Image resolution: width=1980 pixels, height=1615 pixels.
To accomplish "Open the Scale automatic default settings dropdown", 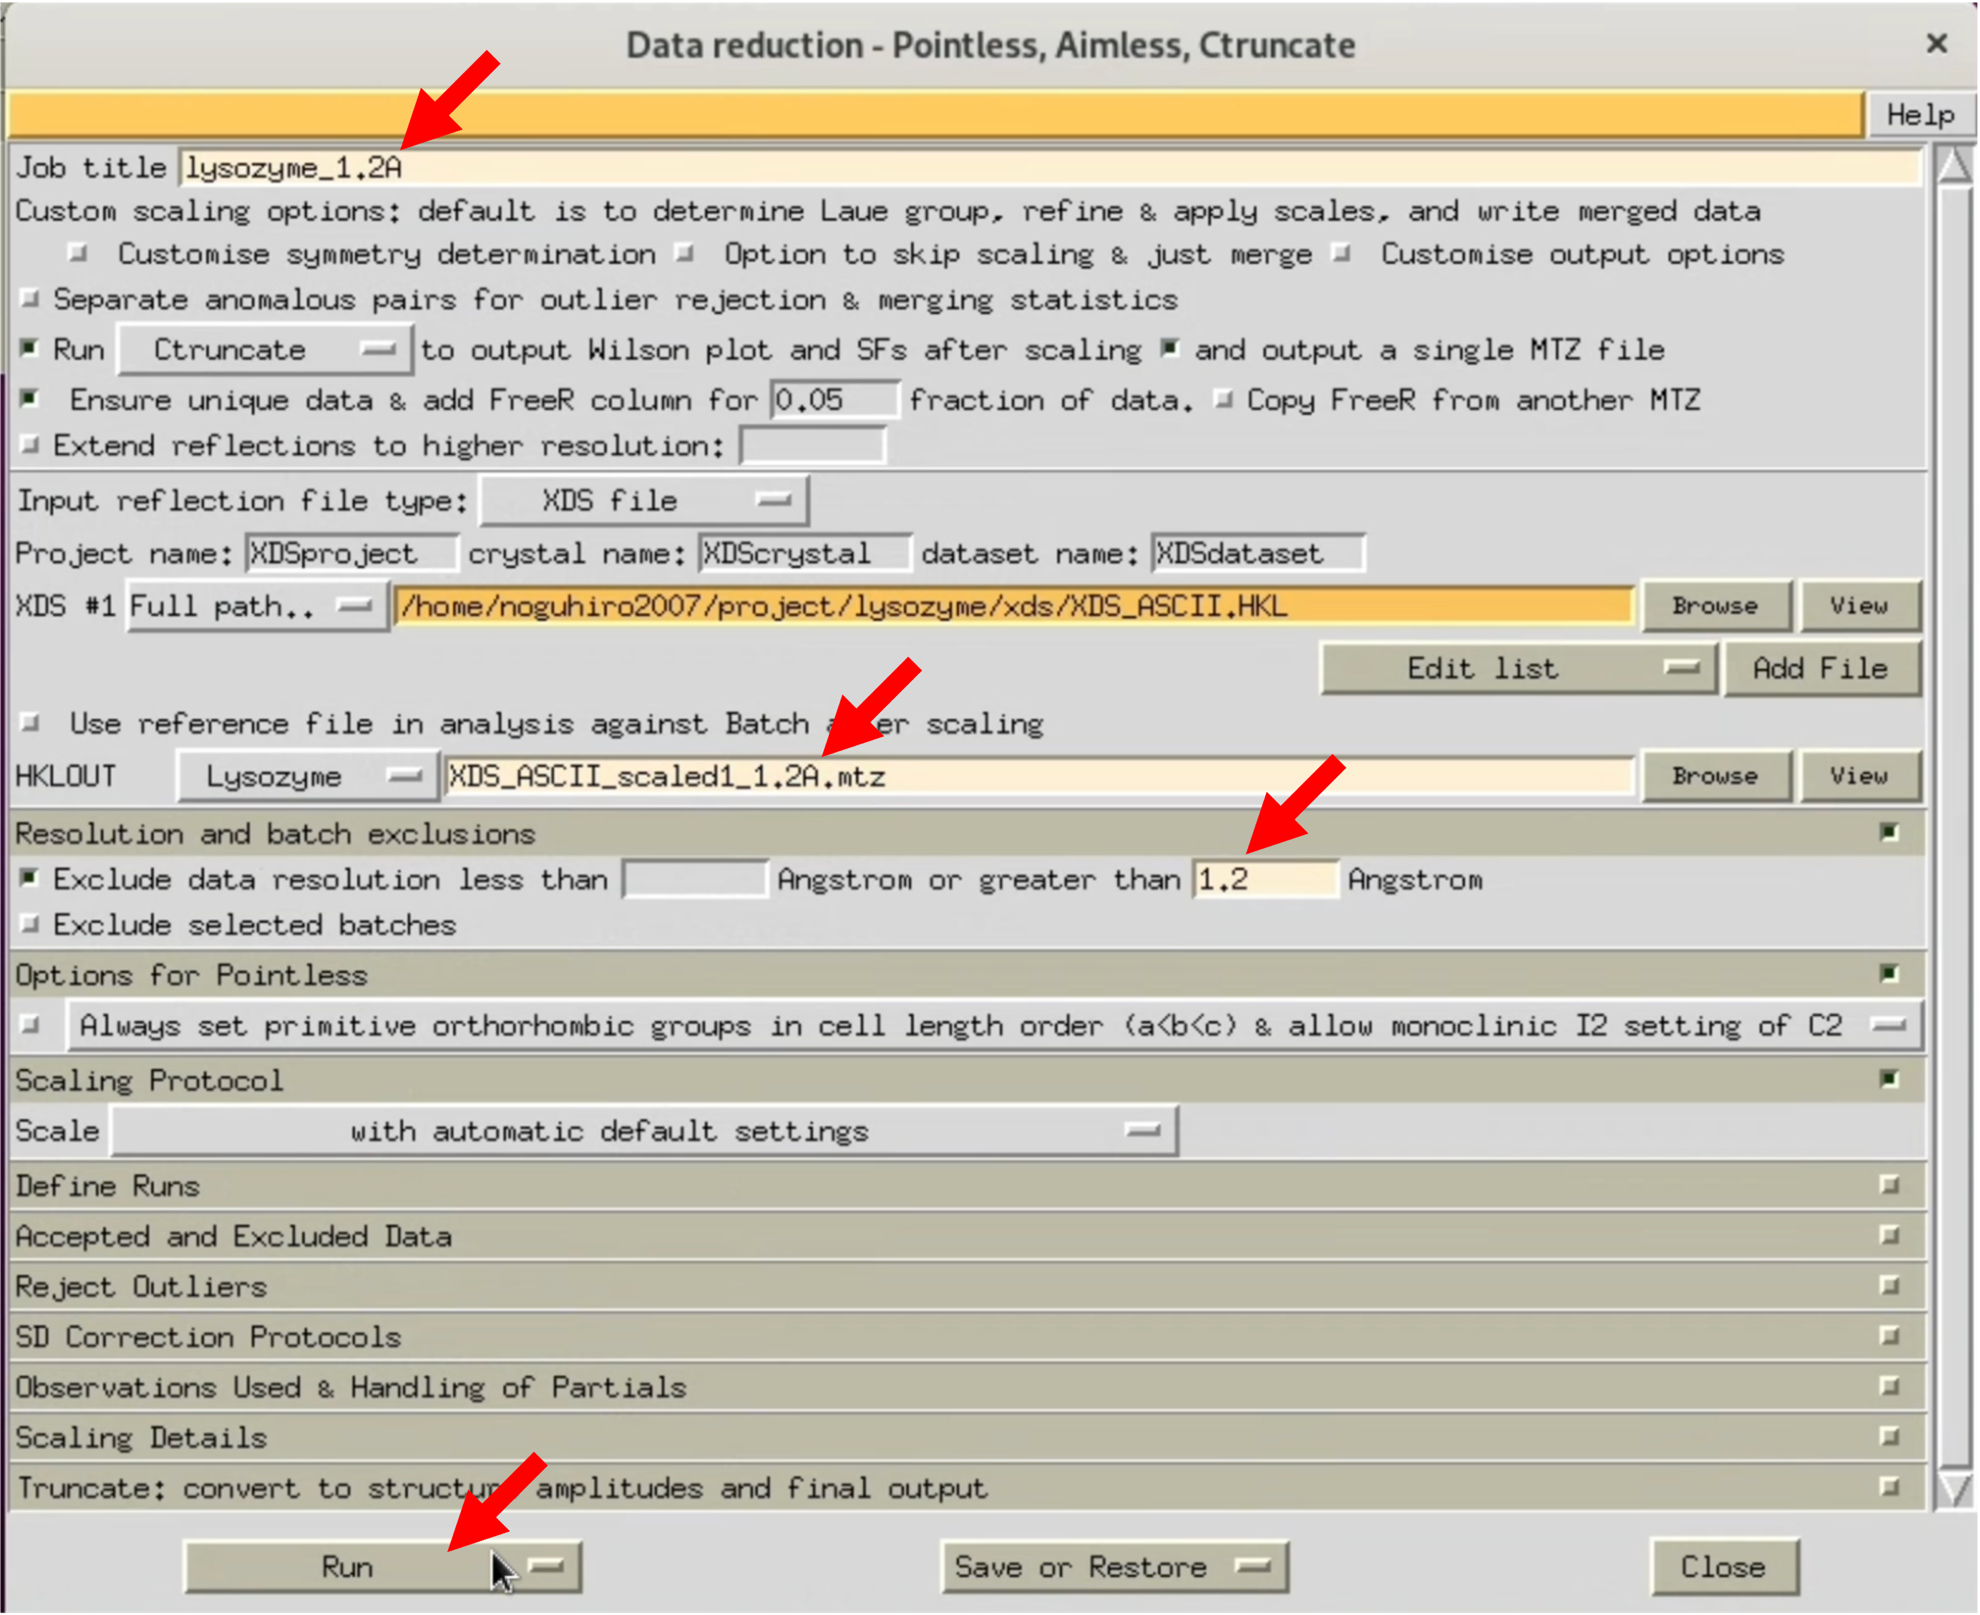I will click(644, 1131).
